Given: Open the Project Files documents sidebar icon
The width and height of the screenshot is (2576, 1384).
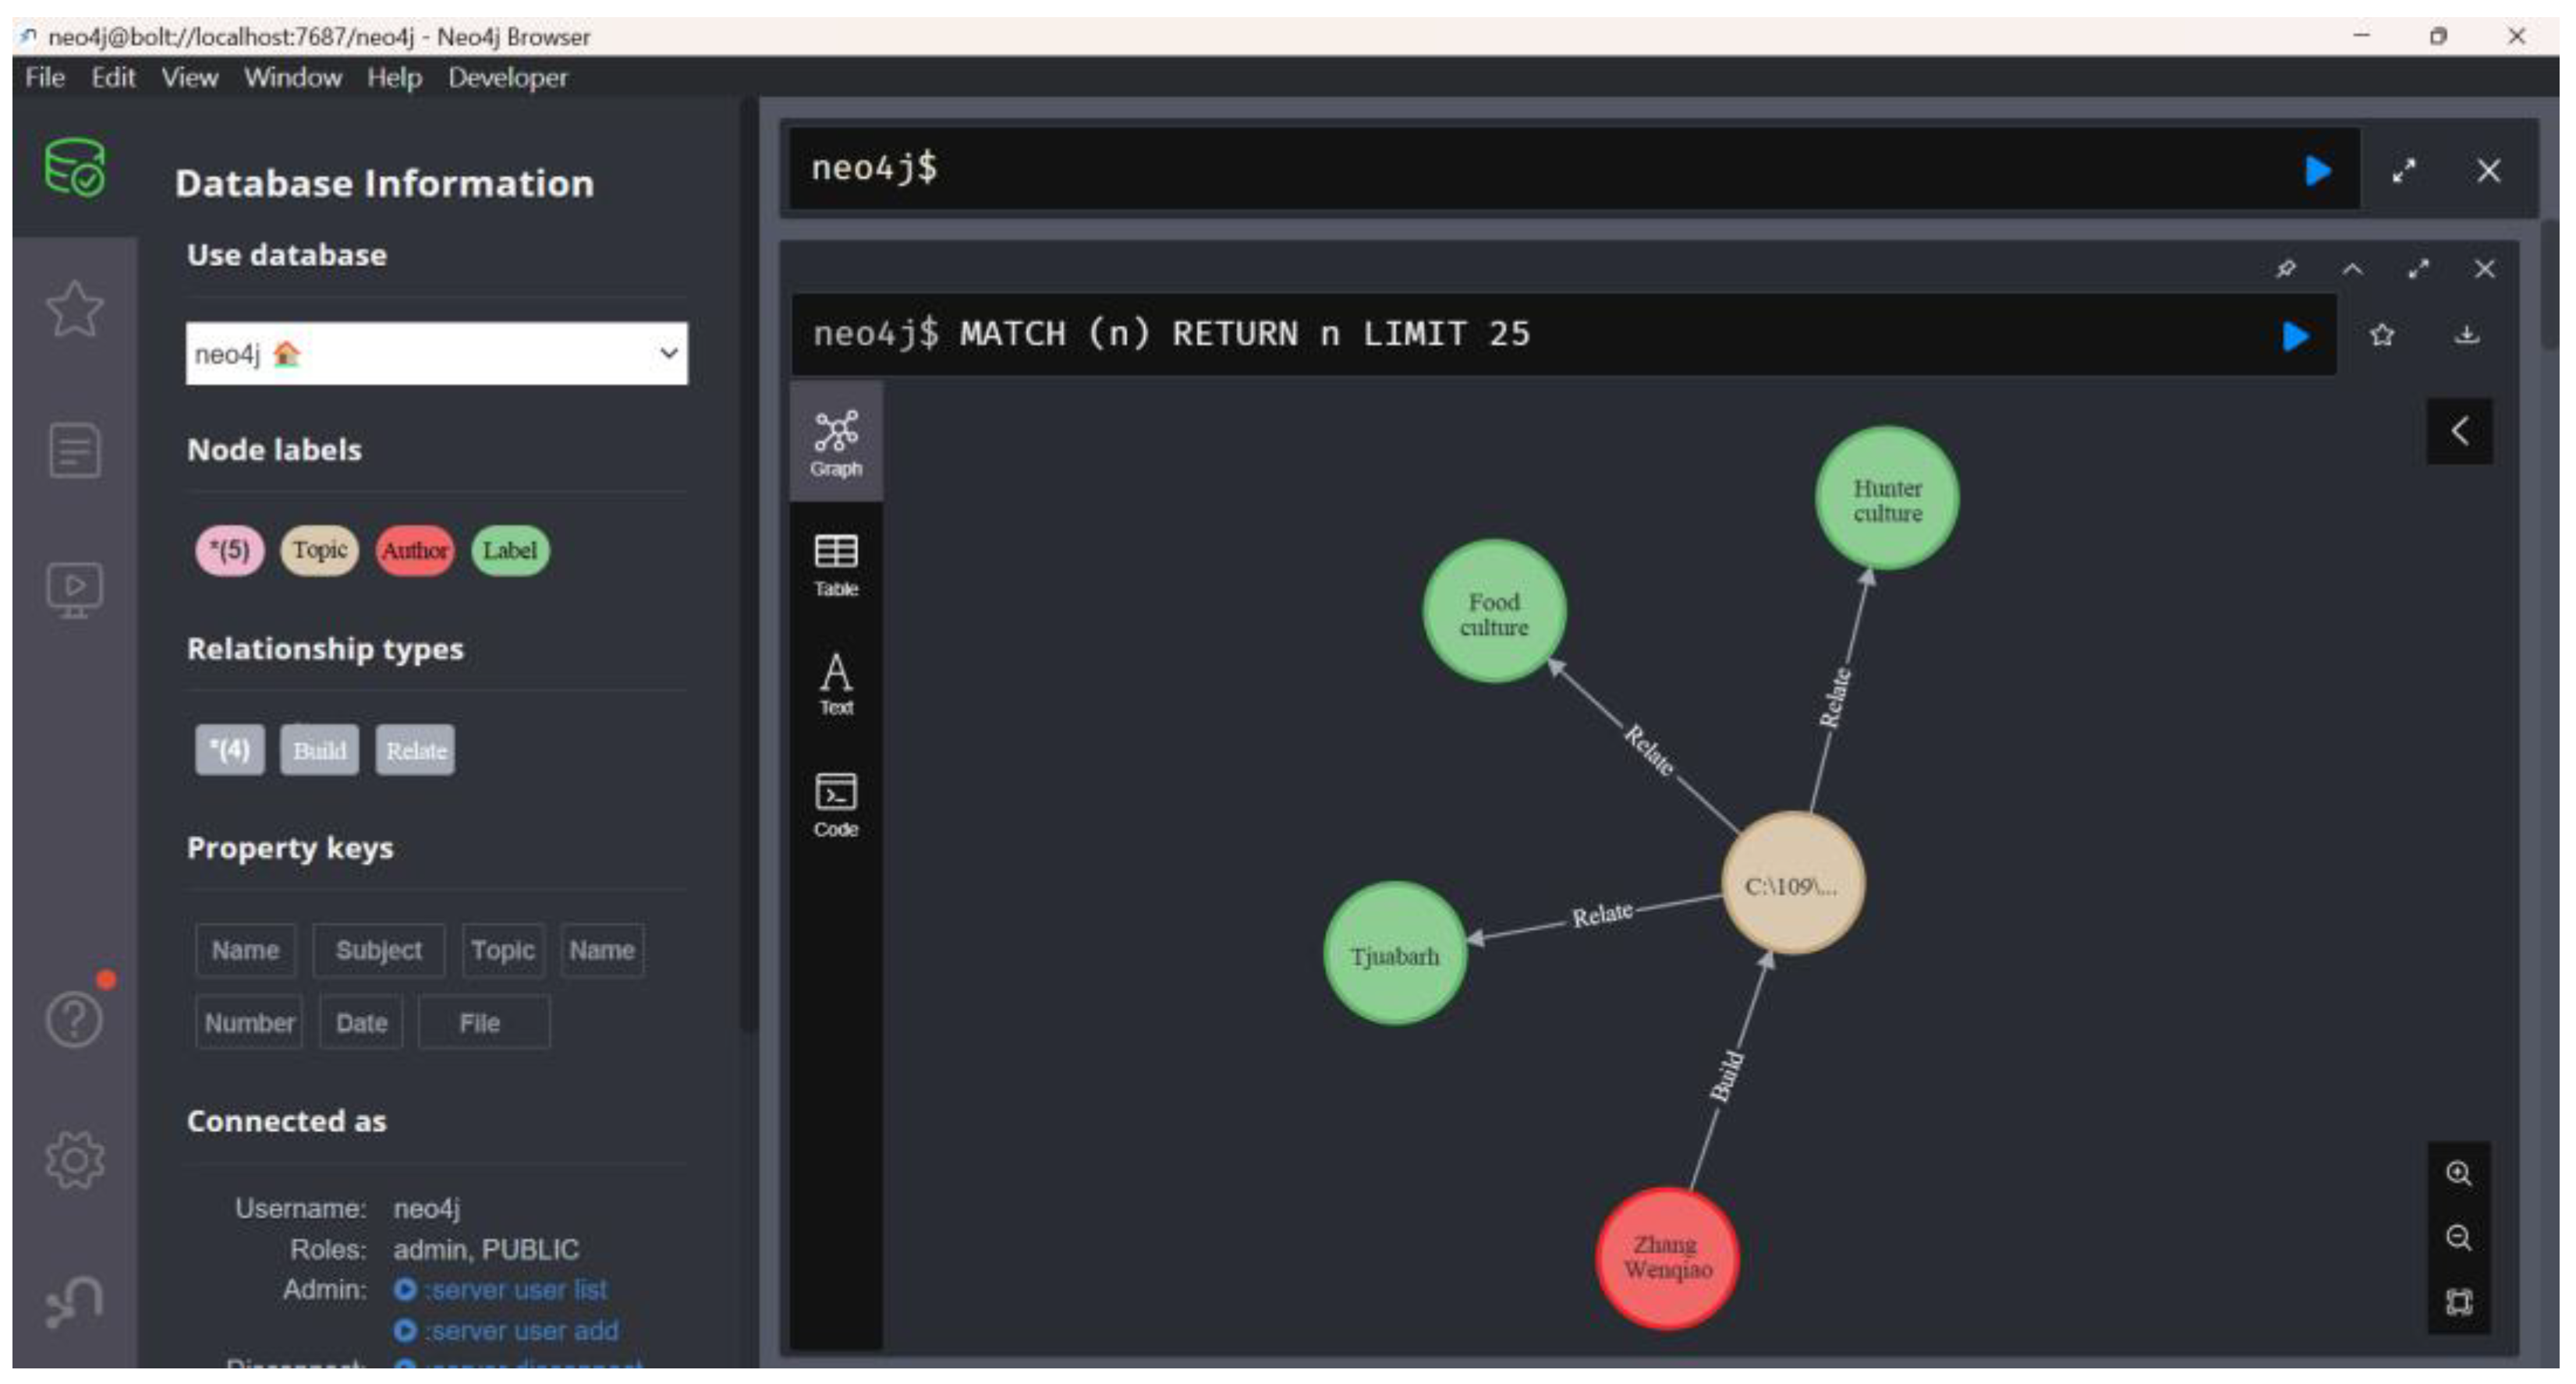Looking at the screenshot, I should 74,450.
